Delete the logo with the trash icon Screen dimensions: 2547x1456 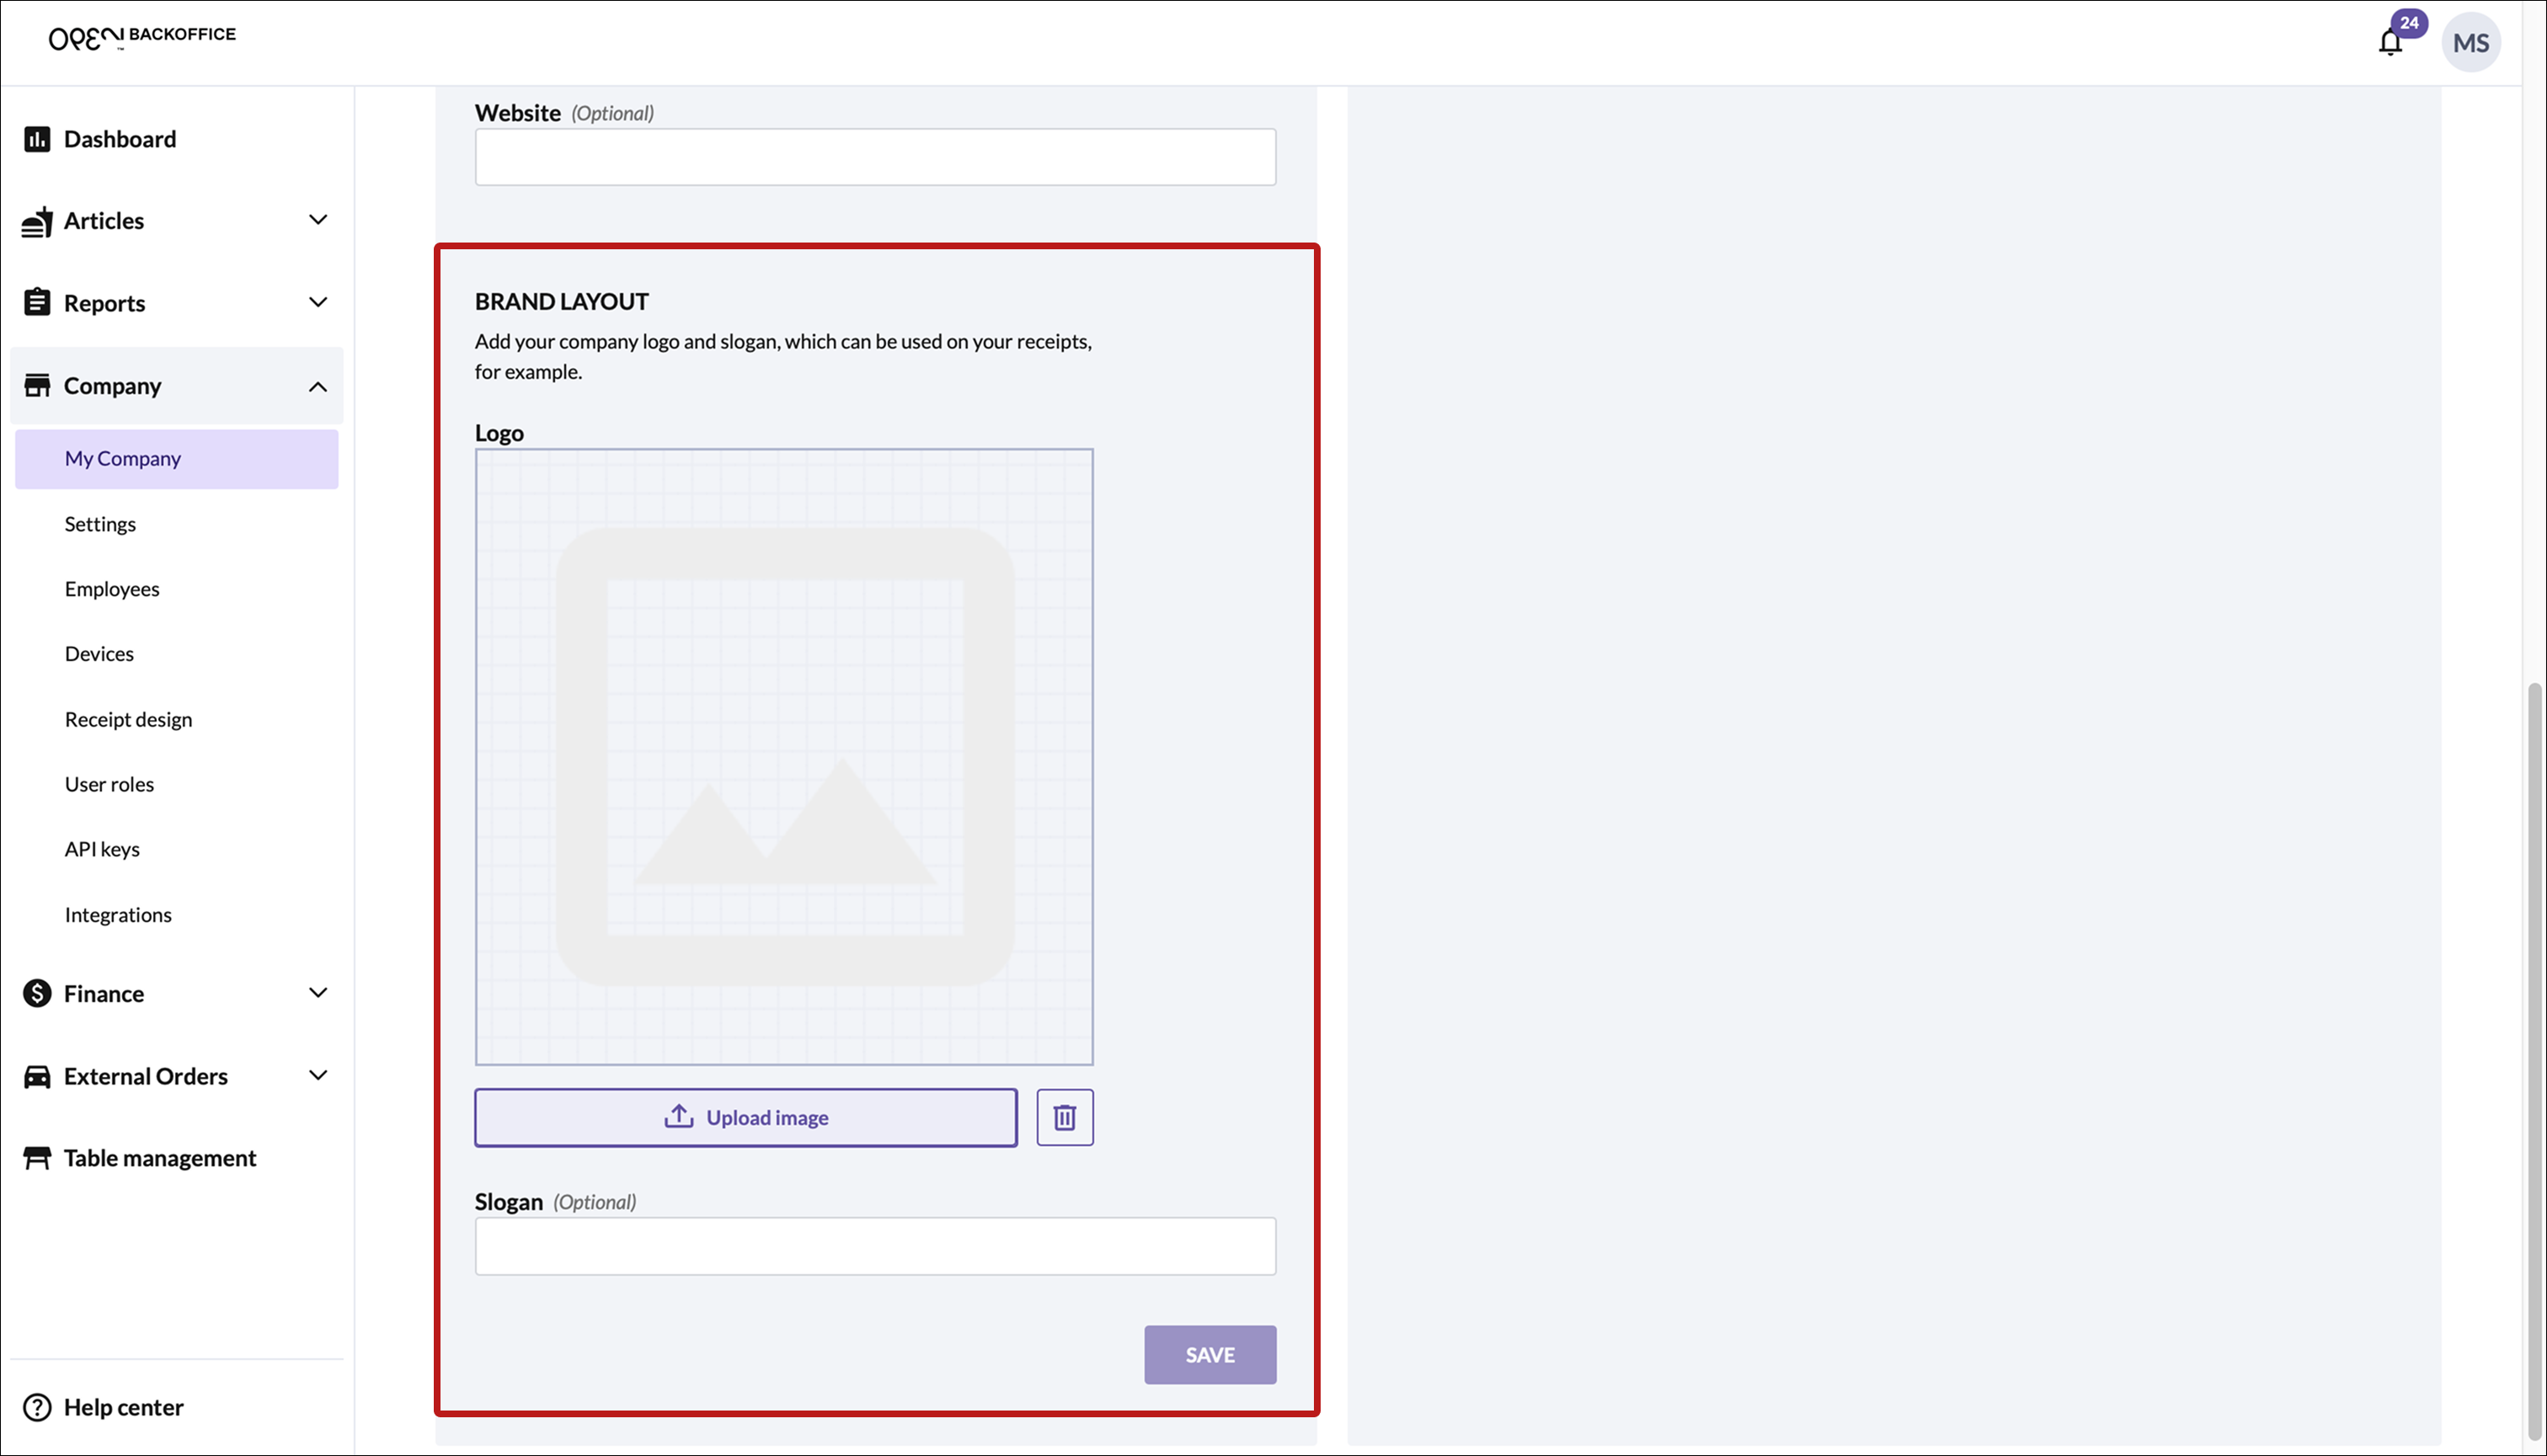click(x=1065, y=1117)
